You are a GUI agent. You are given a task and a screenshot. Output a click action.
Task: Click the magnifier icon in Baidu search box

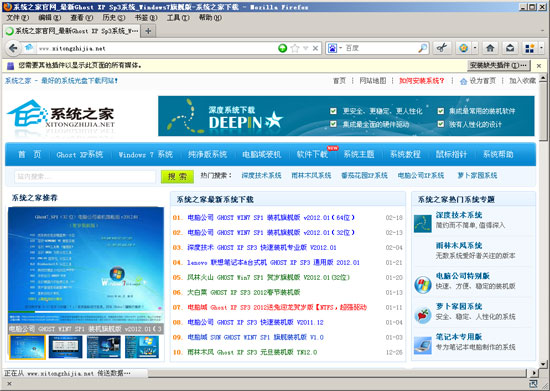[x=423, y=48]
